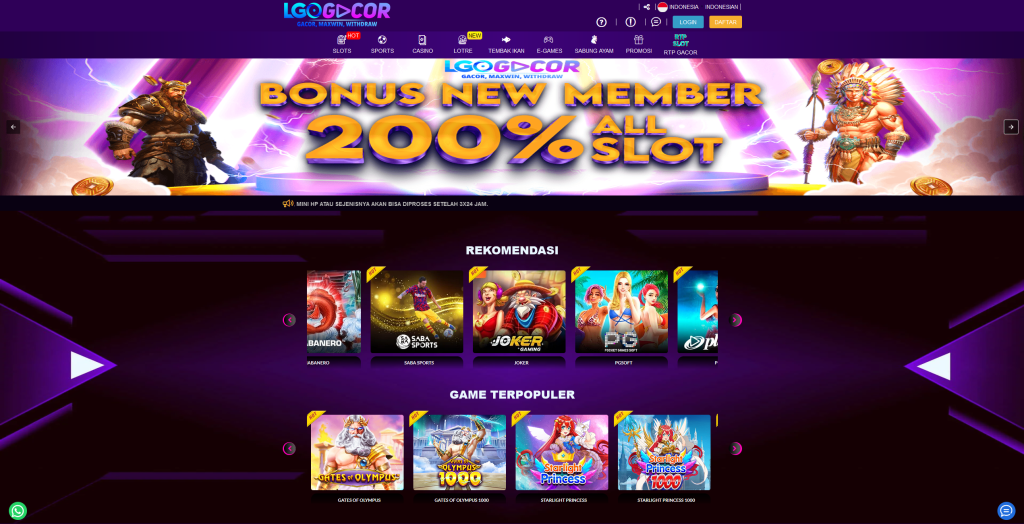Select the Sports soccer ball icon
This screenshot has width=1024, height=524.
click(x=382, y=40)
